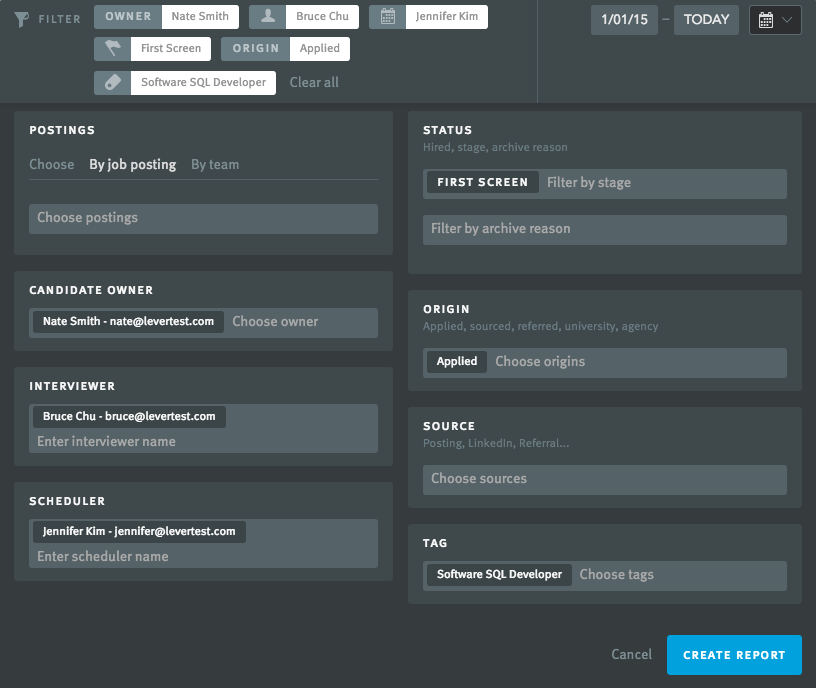The width and height of the screenshot is (816, 688).
Task: Click the 1/01/15 start date
Action: pos(624,18)
